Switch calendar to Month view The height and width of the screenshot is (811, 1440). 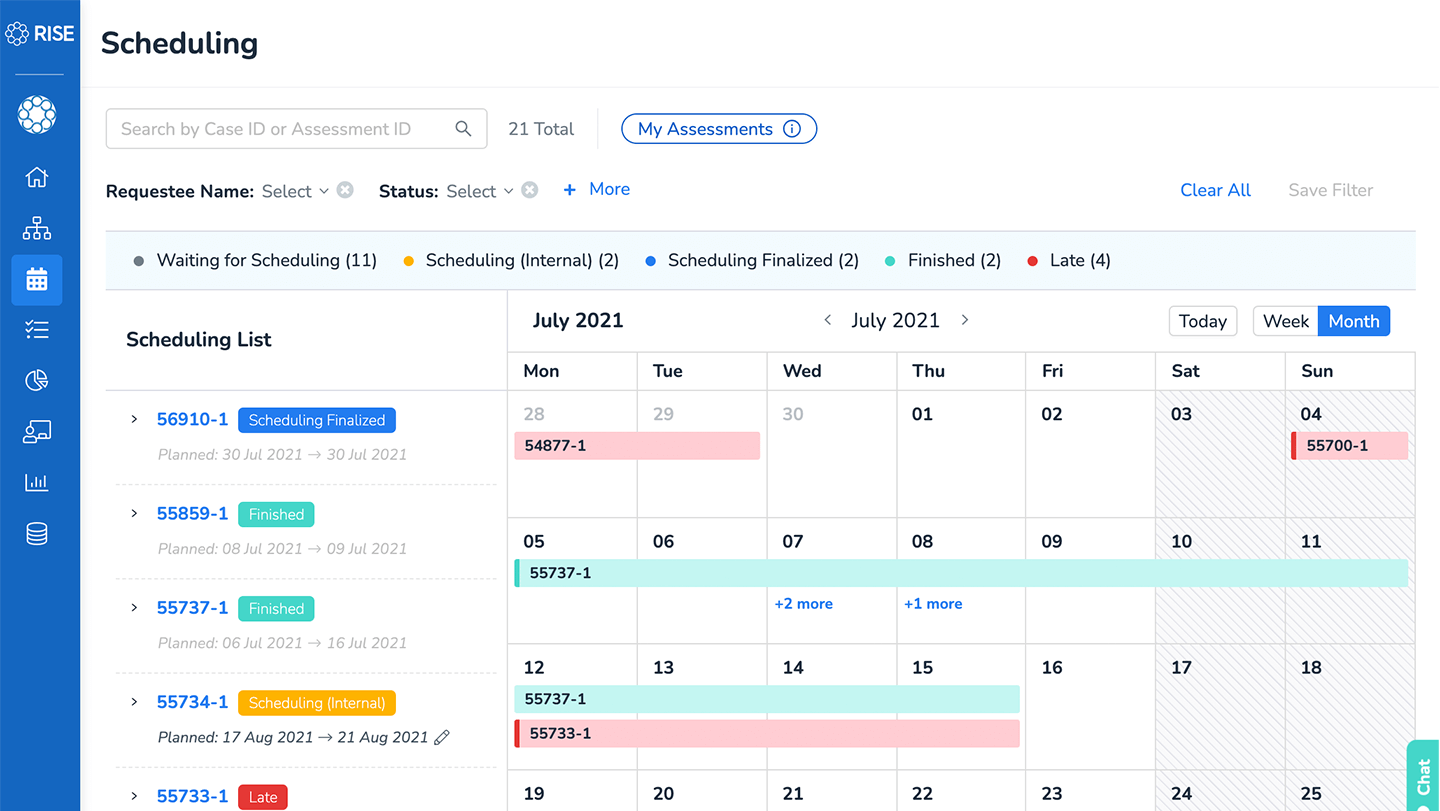pyautogui.click(x=1353, y=321)
